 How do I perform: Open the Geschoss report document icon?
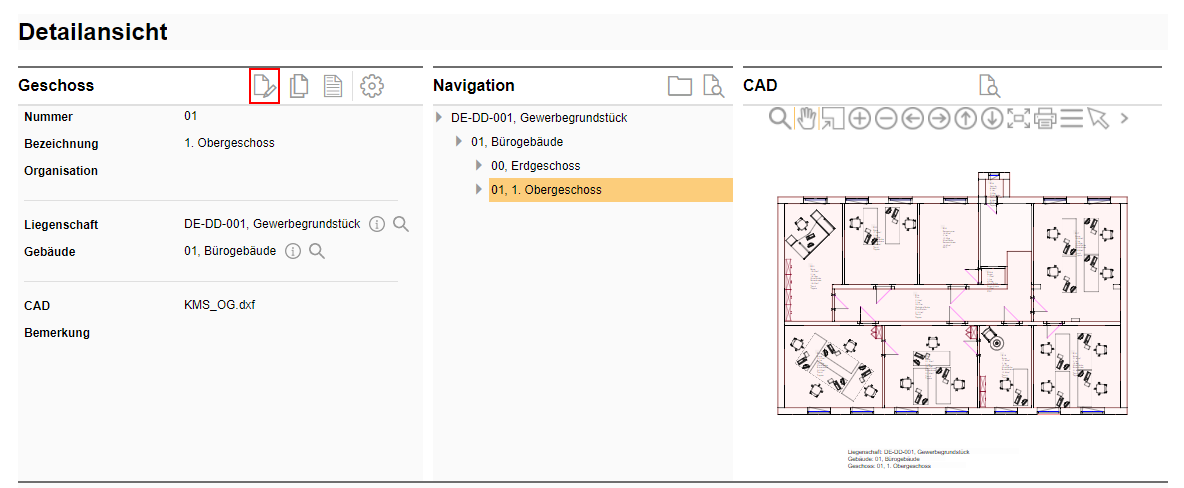[x=332, y=86]
